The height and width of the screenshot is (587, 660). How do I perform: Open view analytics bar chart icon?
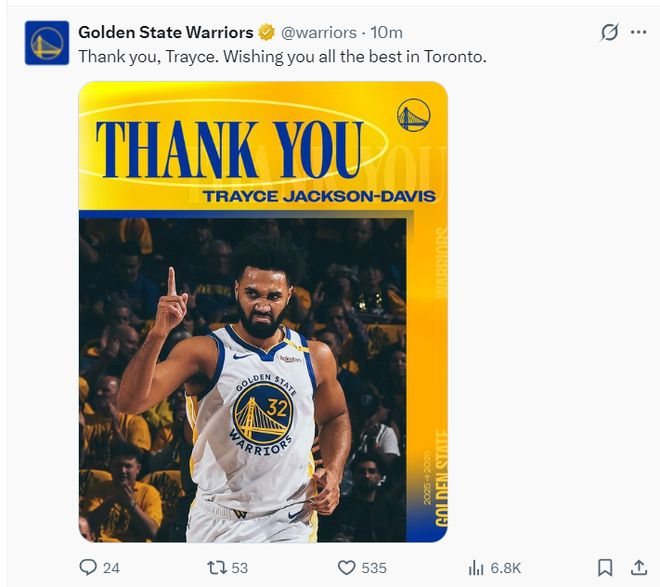pyautogui.click(x=476, y=567)
